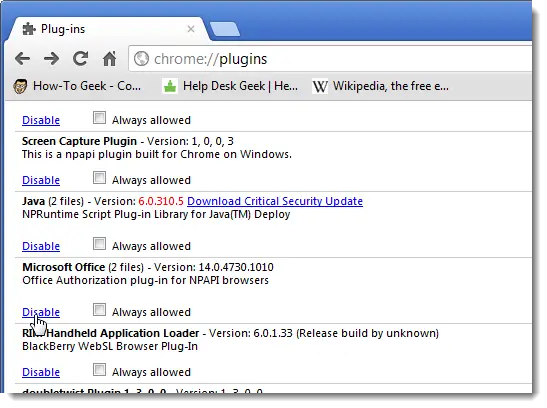Open the Help Desk Geek bookmark
The image size is (547, 408).
pyautogui.click(x=231, y=86)
